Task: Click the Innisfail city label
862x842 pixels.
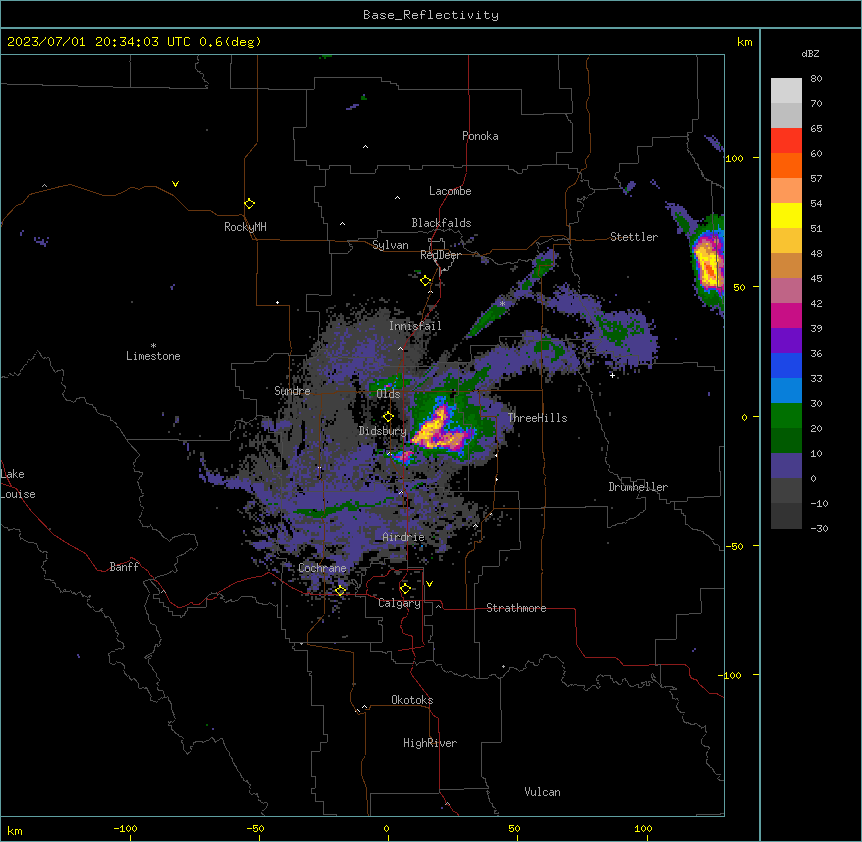Action: 415,326
